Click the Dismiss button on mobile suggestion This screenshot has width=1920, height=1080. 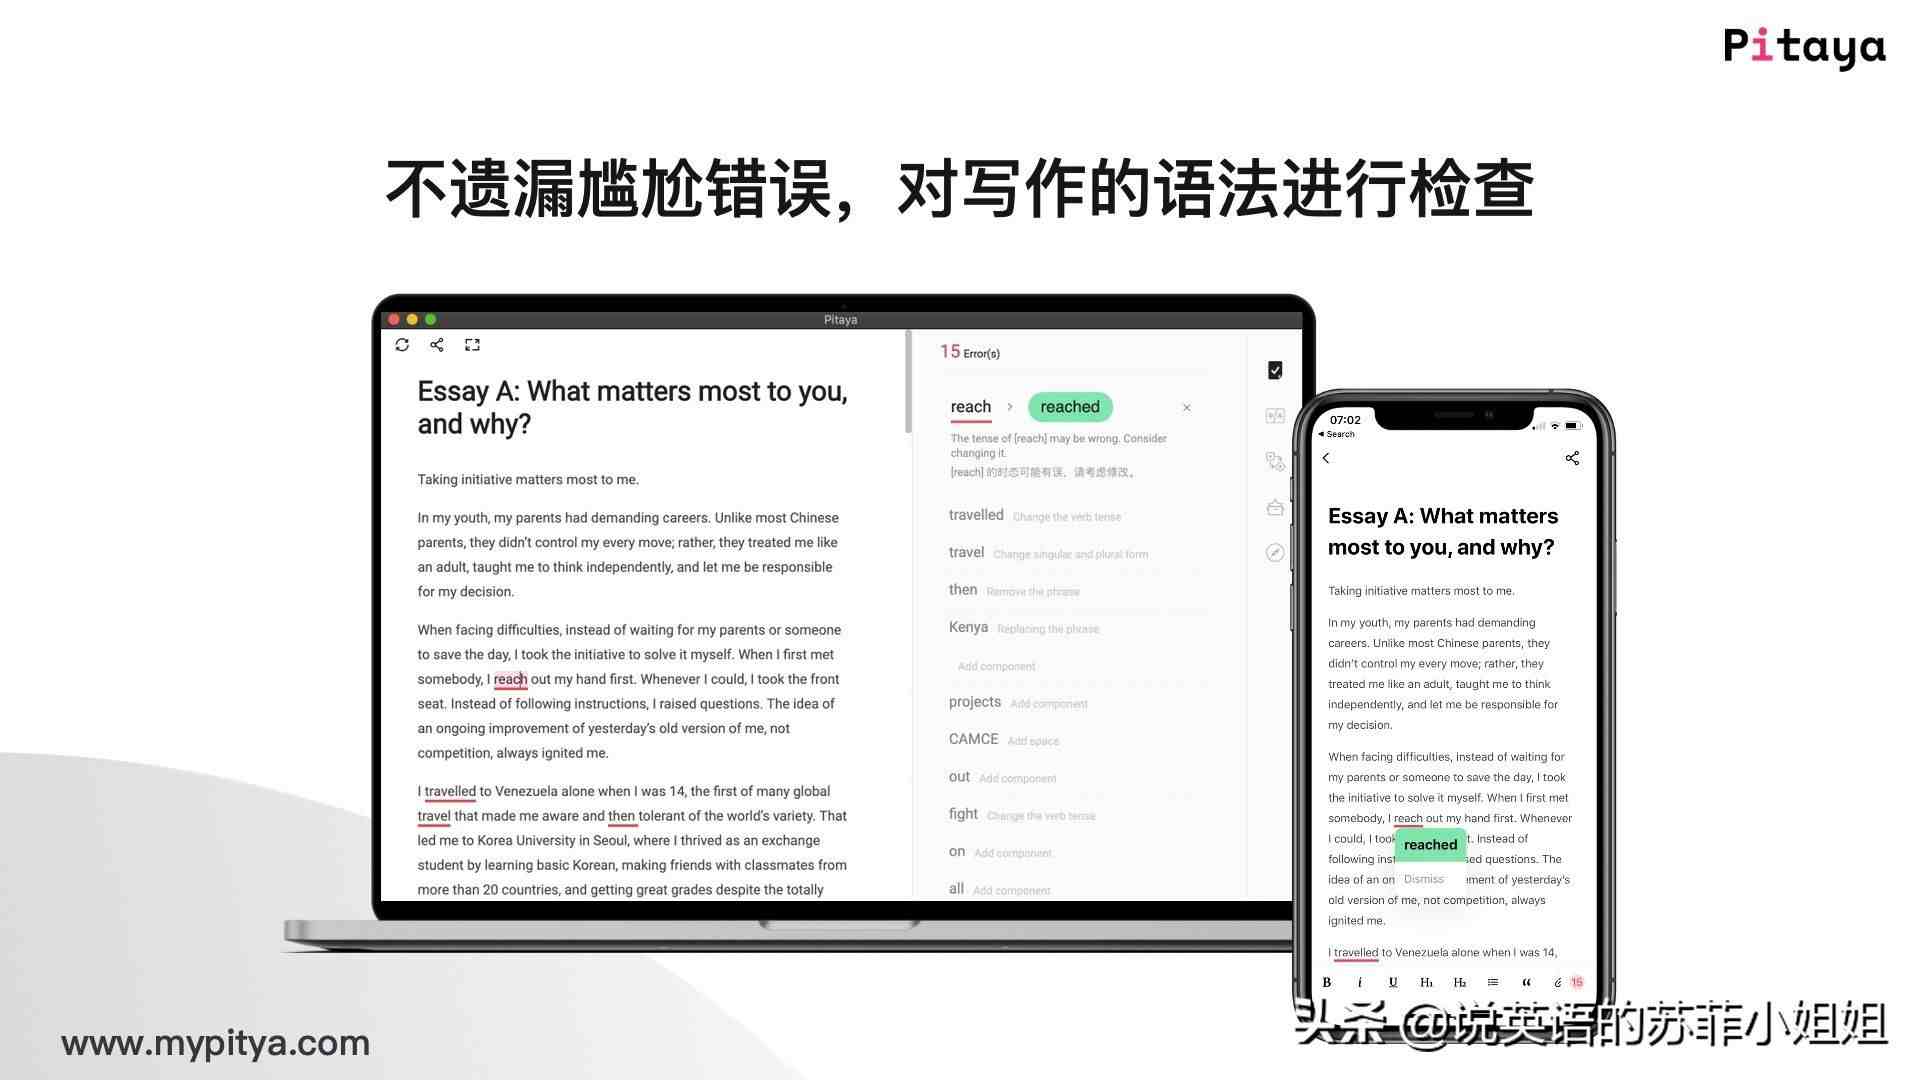click(x=1422, y=880)
